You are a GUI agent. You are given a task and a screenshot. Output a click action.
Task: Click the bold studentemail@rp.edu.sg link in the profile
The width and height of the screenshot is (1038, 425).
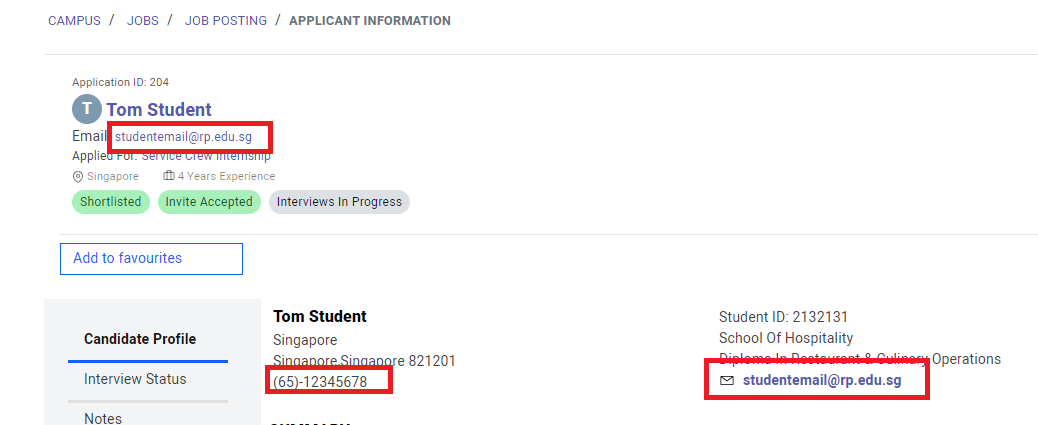click(822, 381)
